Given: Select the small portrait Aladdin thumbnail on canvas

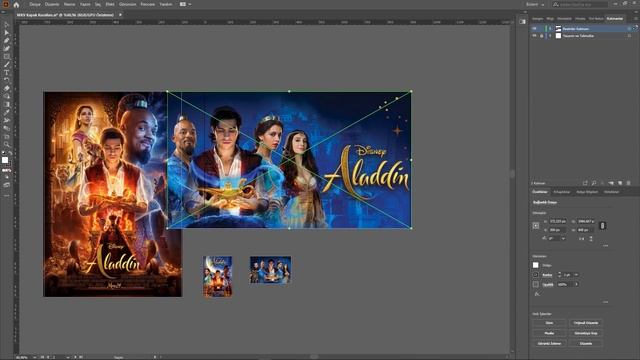Looking at the screenshot, I should tap(218, 276).
